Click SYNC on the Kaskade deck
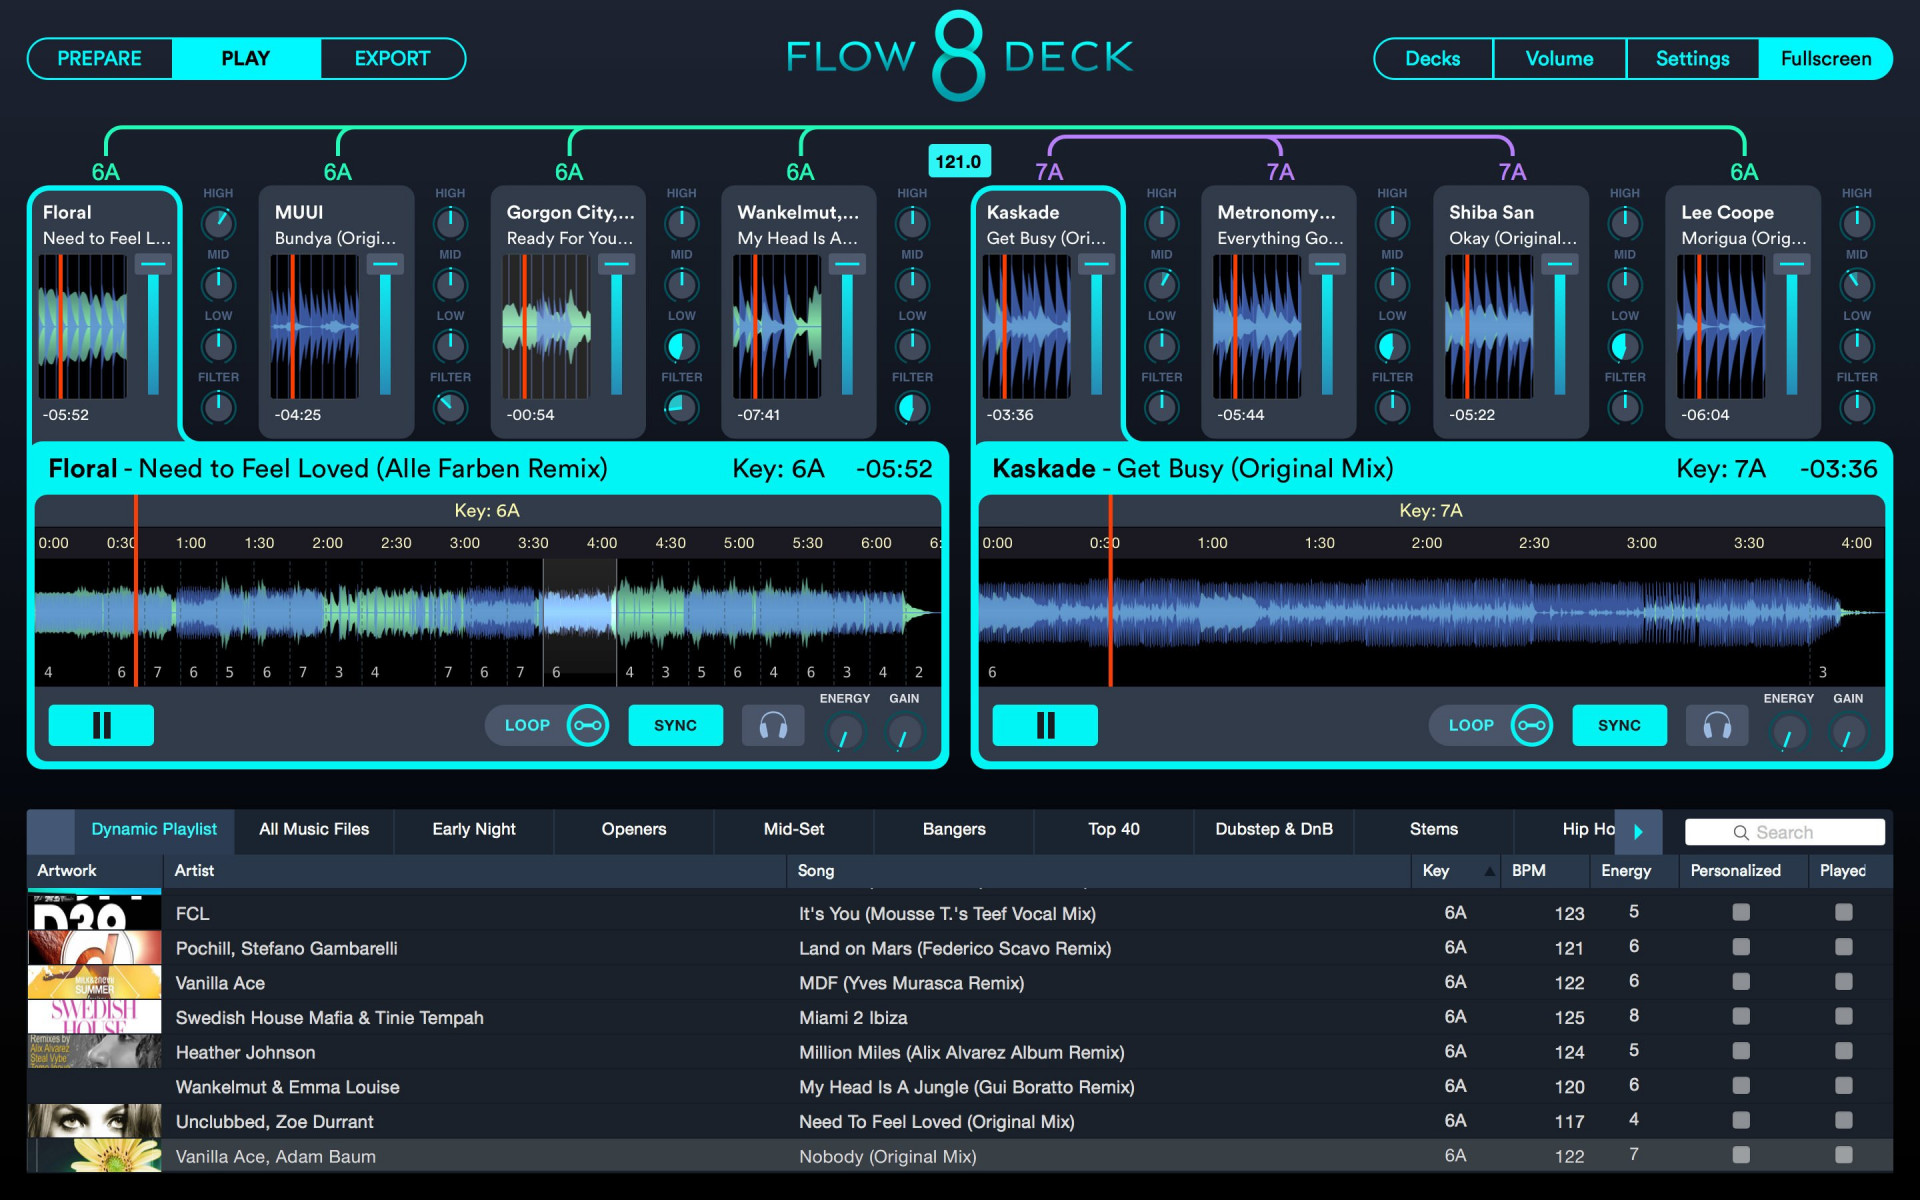 pyautogui.click(x=1619, y=725)
